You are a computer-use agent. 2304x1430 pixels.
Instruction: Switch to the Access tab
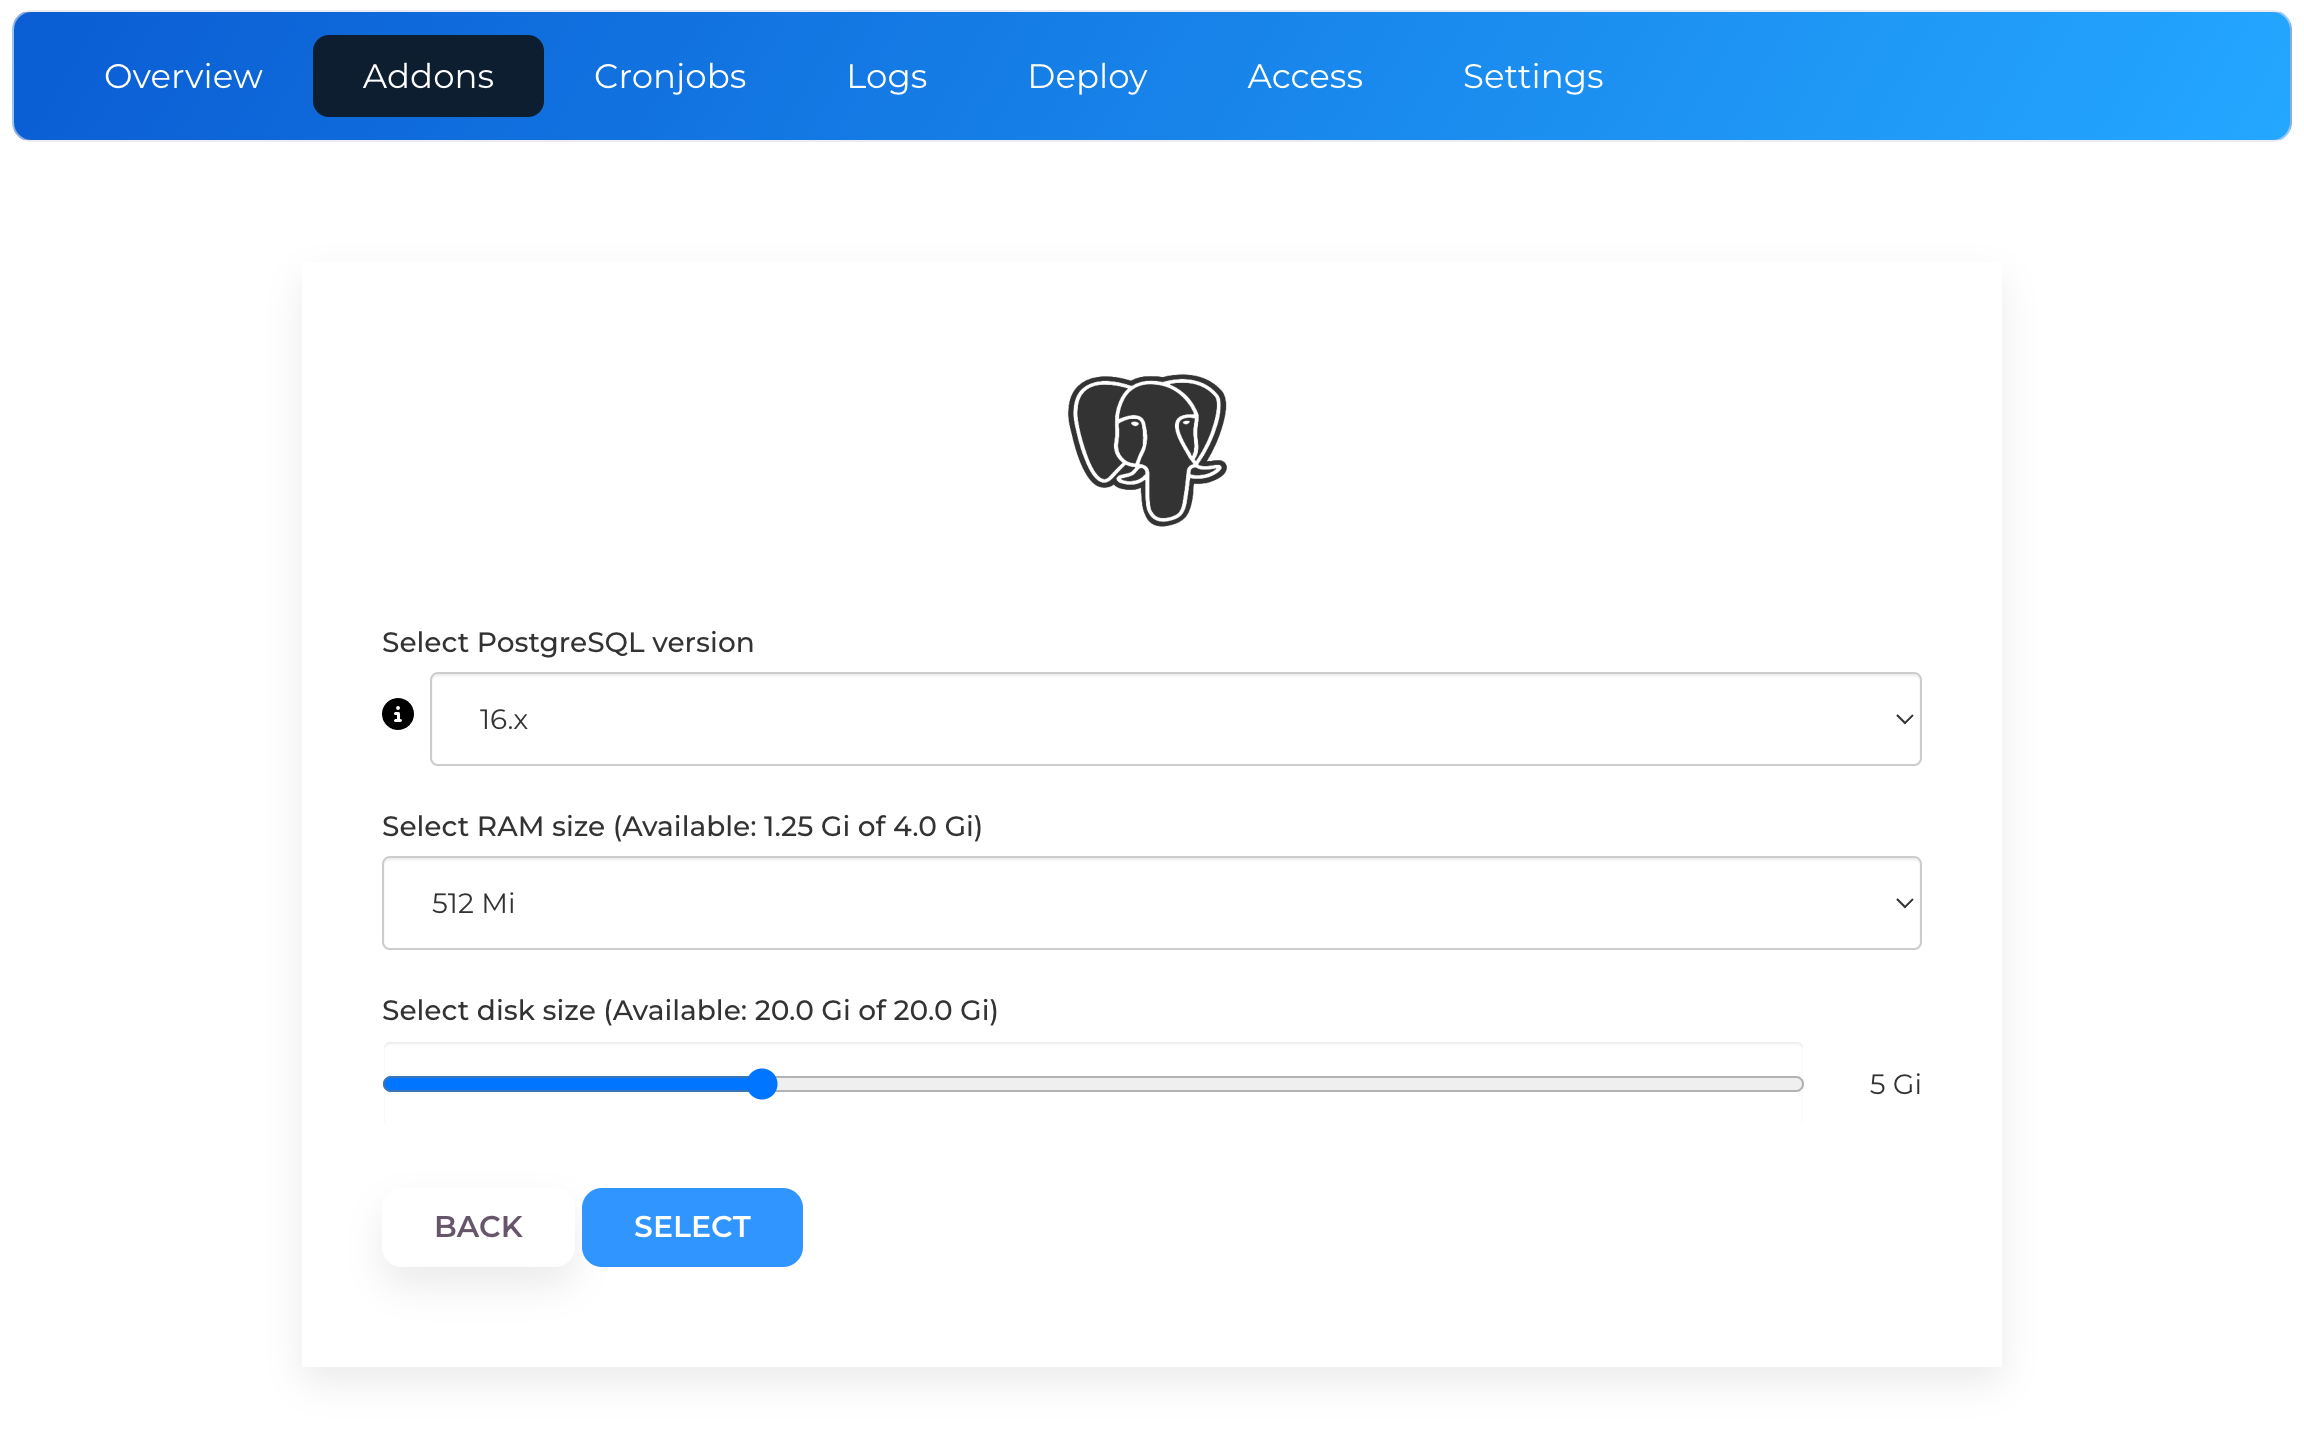tap(1305, 76)
